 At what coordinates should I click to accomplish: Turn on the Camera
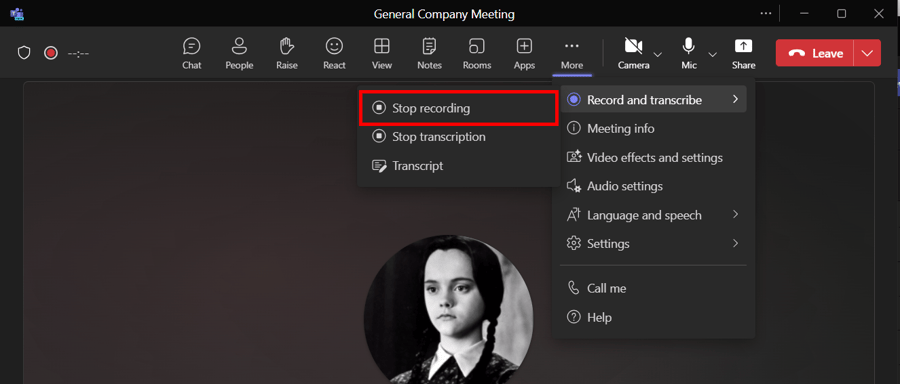click(634, 53)
